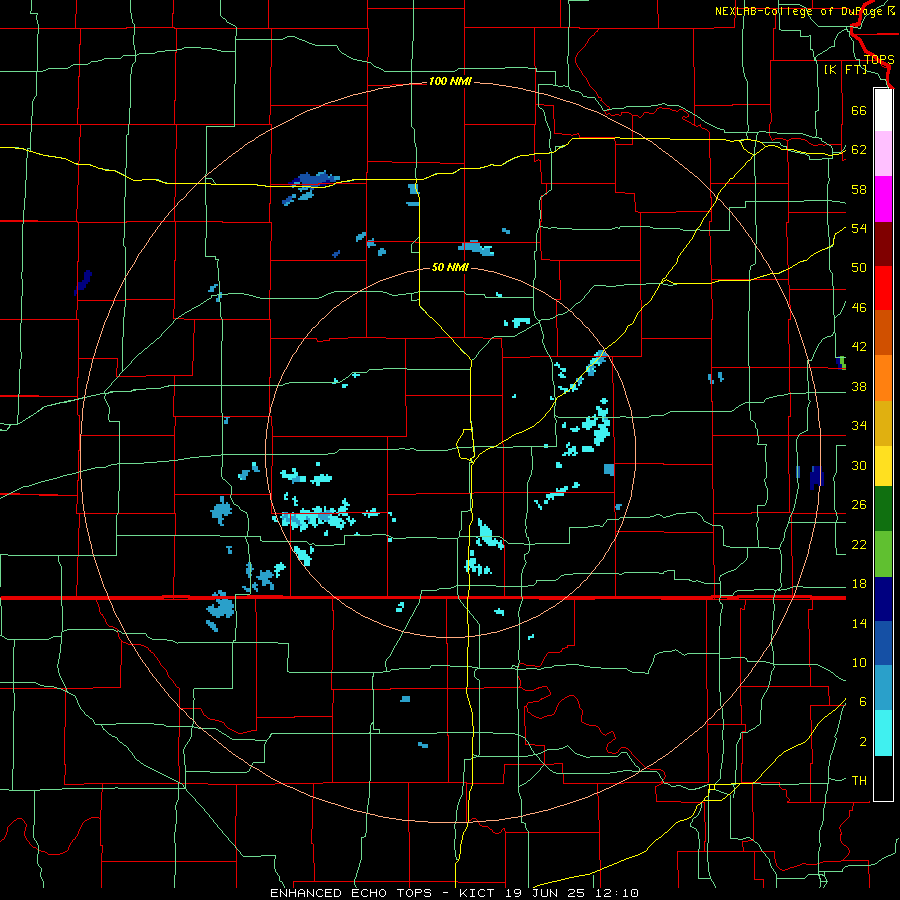Click the '62' scale label
Viewport: 900px width, 900px height.
(859, 150)
